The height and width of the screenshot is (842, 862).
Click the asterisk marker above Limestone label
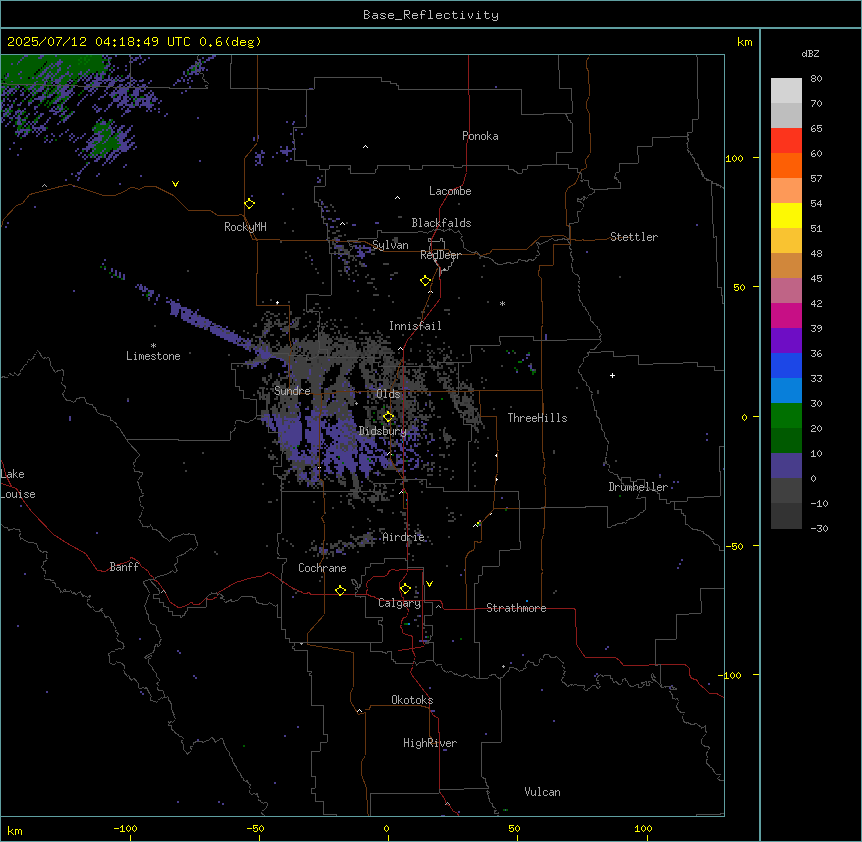click(x=153, y=346)
